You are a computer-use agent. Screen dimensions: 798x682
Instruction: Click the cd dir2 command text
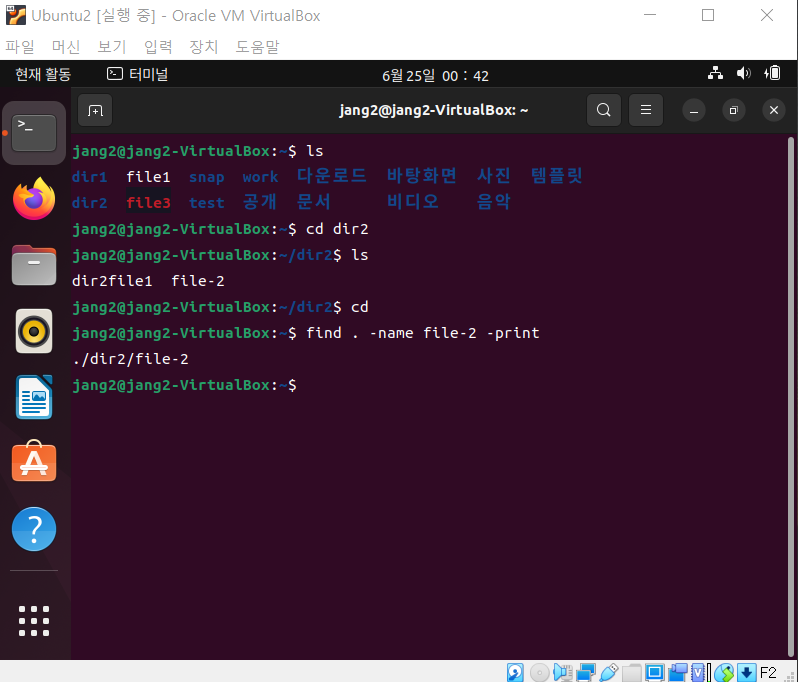pyautogui.click(x=337, y=229)
